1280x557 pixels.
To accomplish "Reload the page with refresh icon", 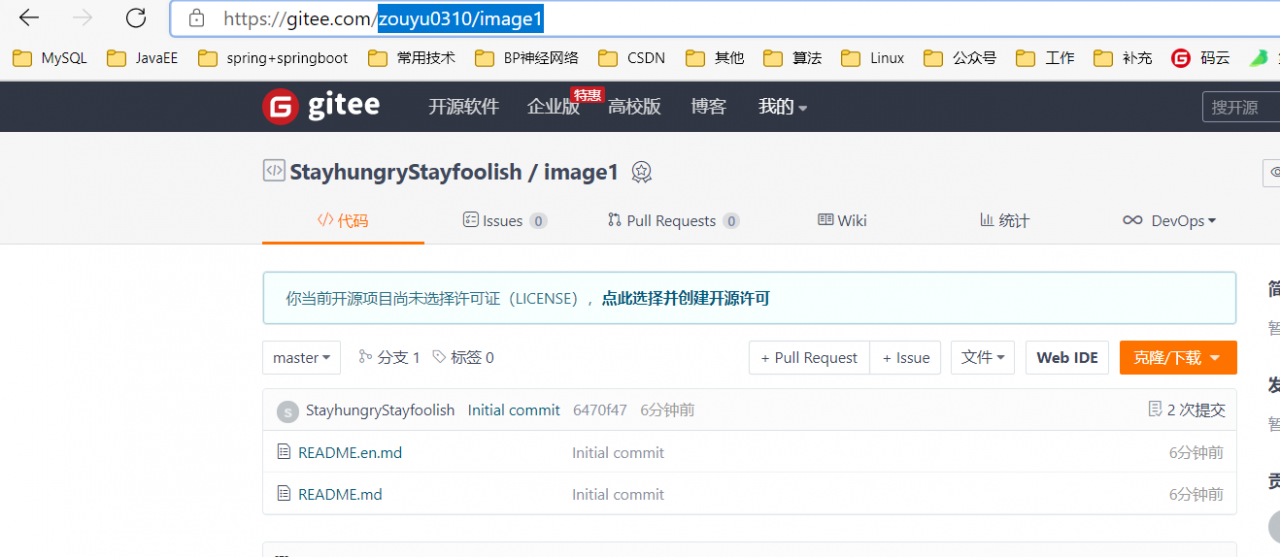I will click(136, 18).
